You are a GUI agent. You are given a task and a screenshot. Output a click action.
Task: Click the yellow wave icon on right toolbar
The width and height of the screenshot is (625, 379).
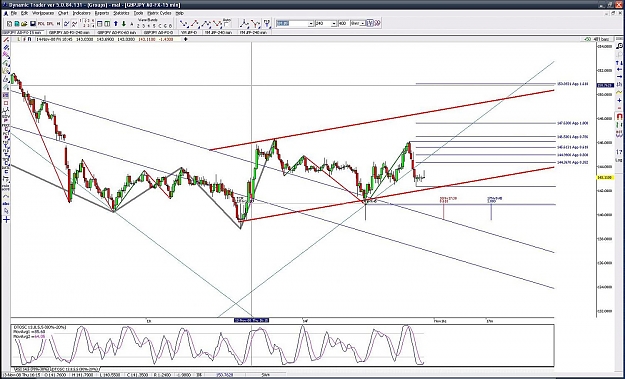coord(619,92)
